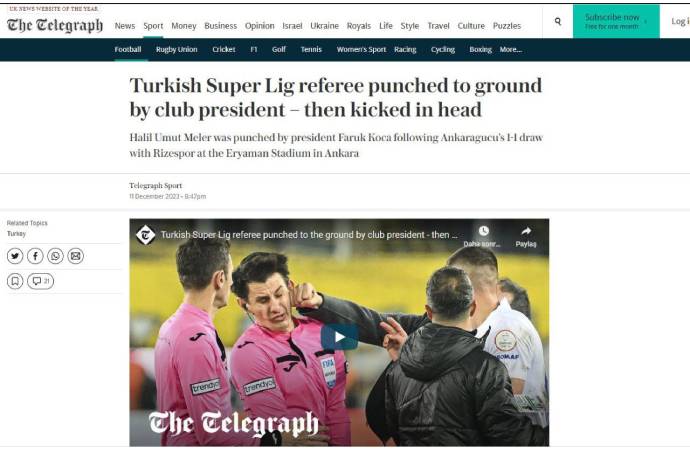Share article via WhatsApp icon
This screenshot has width=690, height=450.
(55, 256)
